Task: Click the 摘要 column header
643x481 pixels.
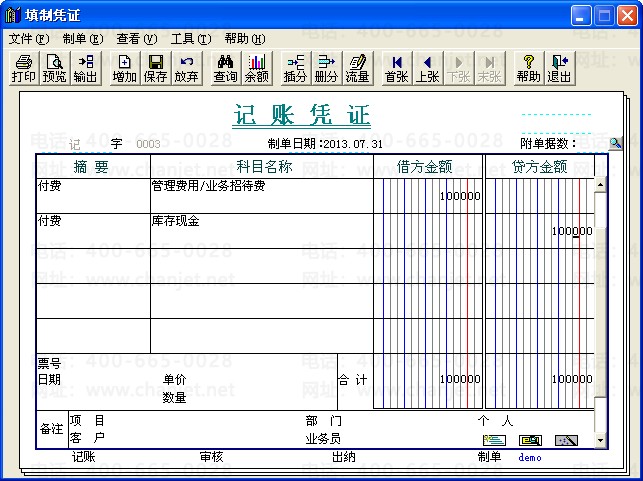Action: [93, 166]
